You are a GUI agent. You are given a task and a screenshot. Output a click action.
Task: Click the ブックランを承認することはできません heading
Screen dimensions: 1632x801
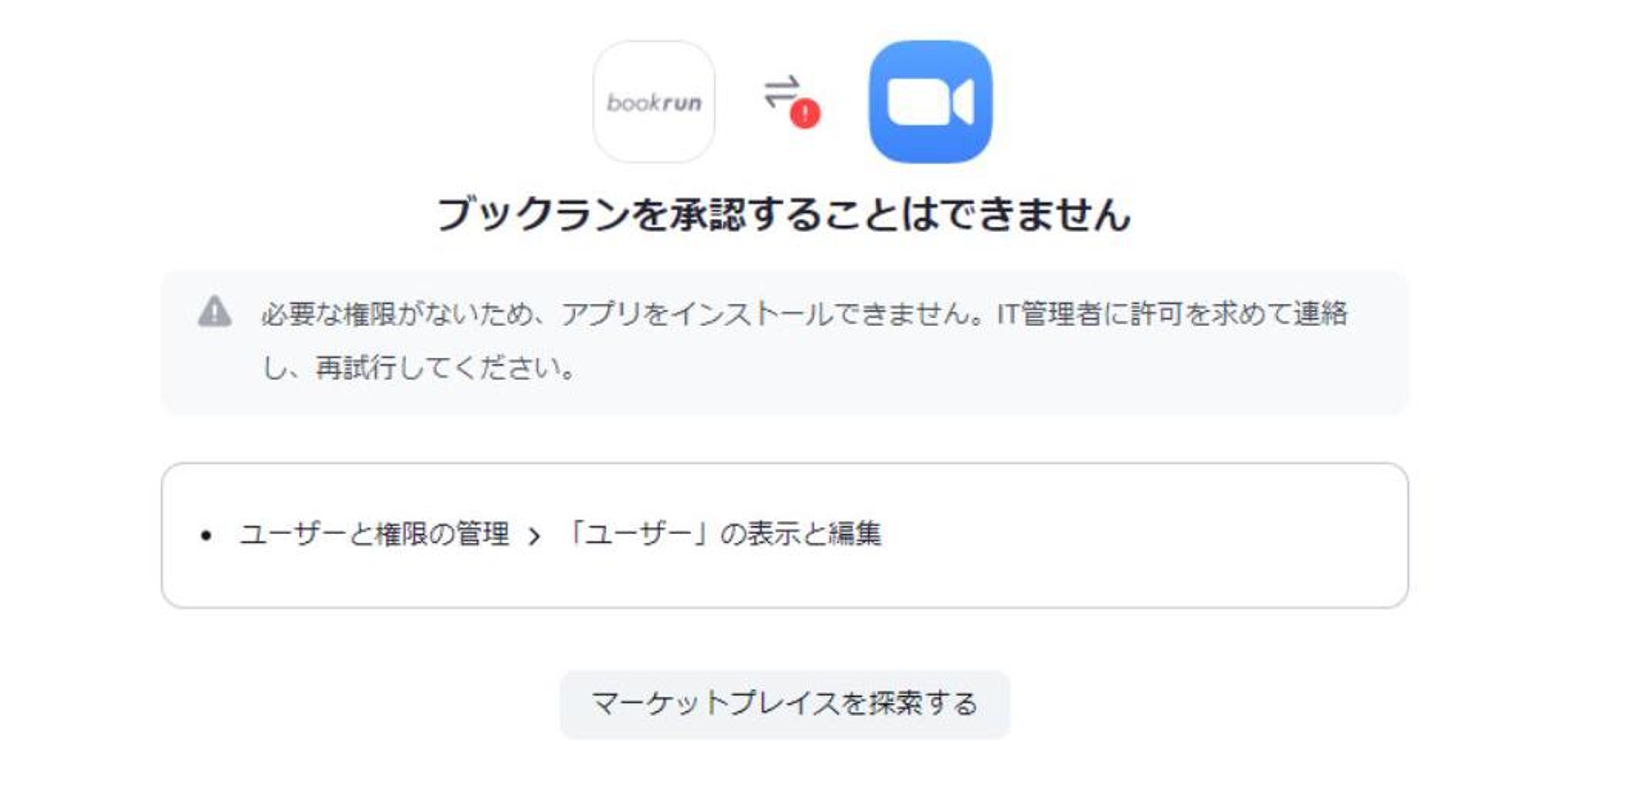(784, 214)
